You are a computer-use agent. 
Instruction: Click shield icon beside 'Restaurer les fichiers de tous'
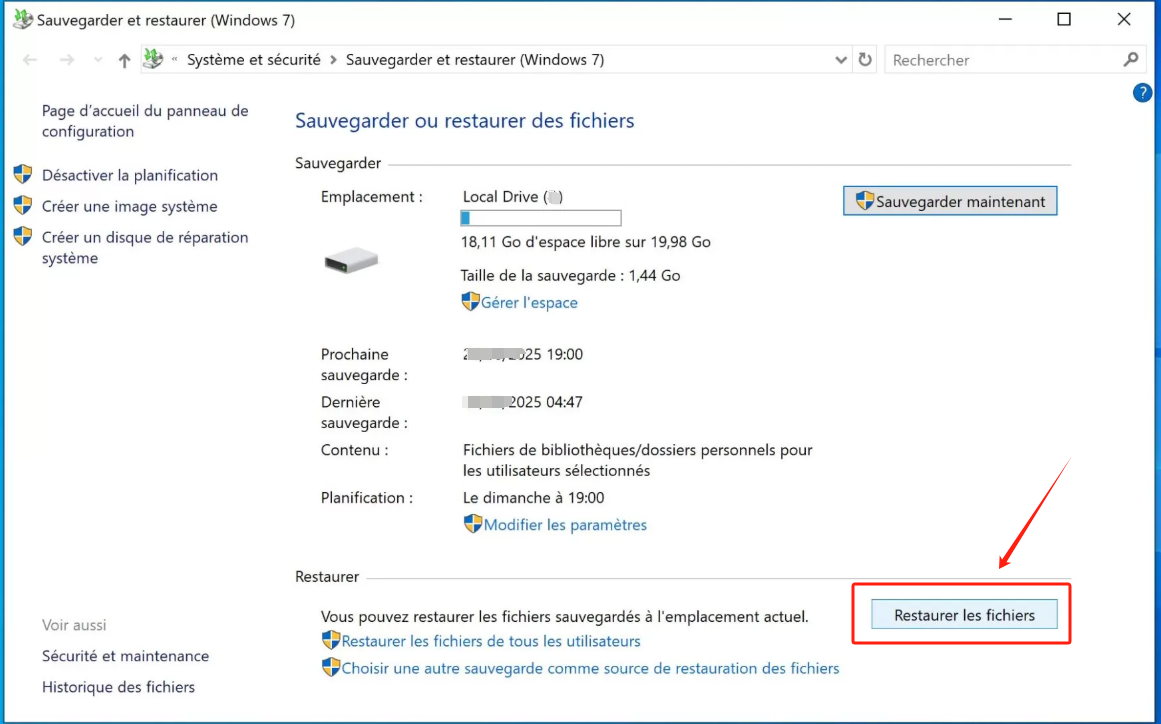click(x=331, y=640)
